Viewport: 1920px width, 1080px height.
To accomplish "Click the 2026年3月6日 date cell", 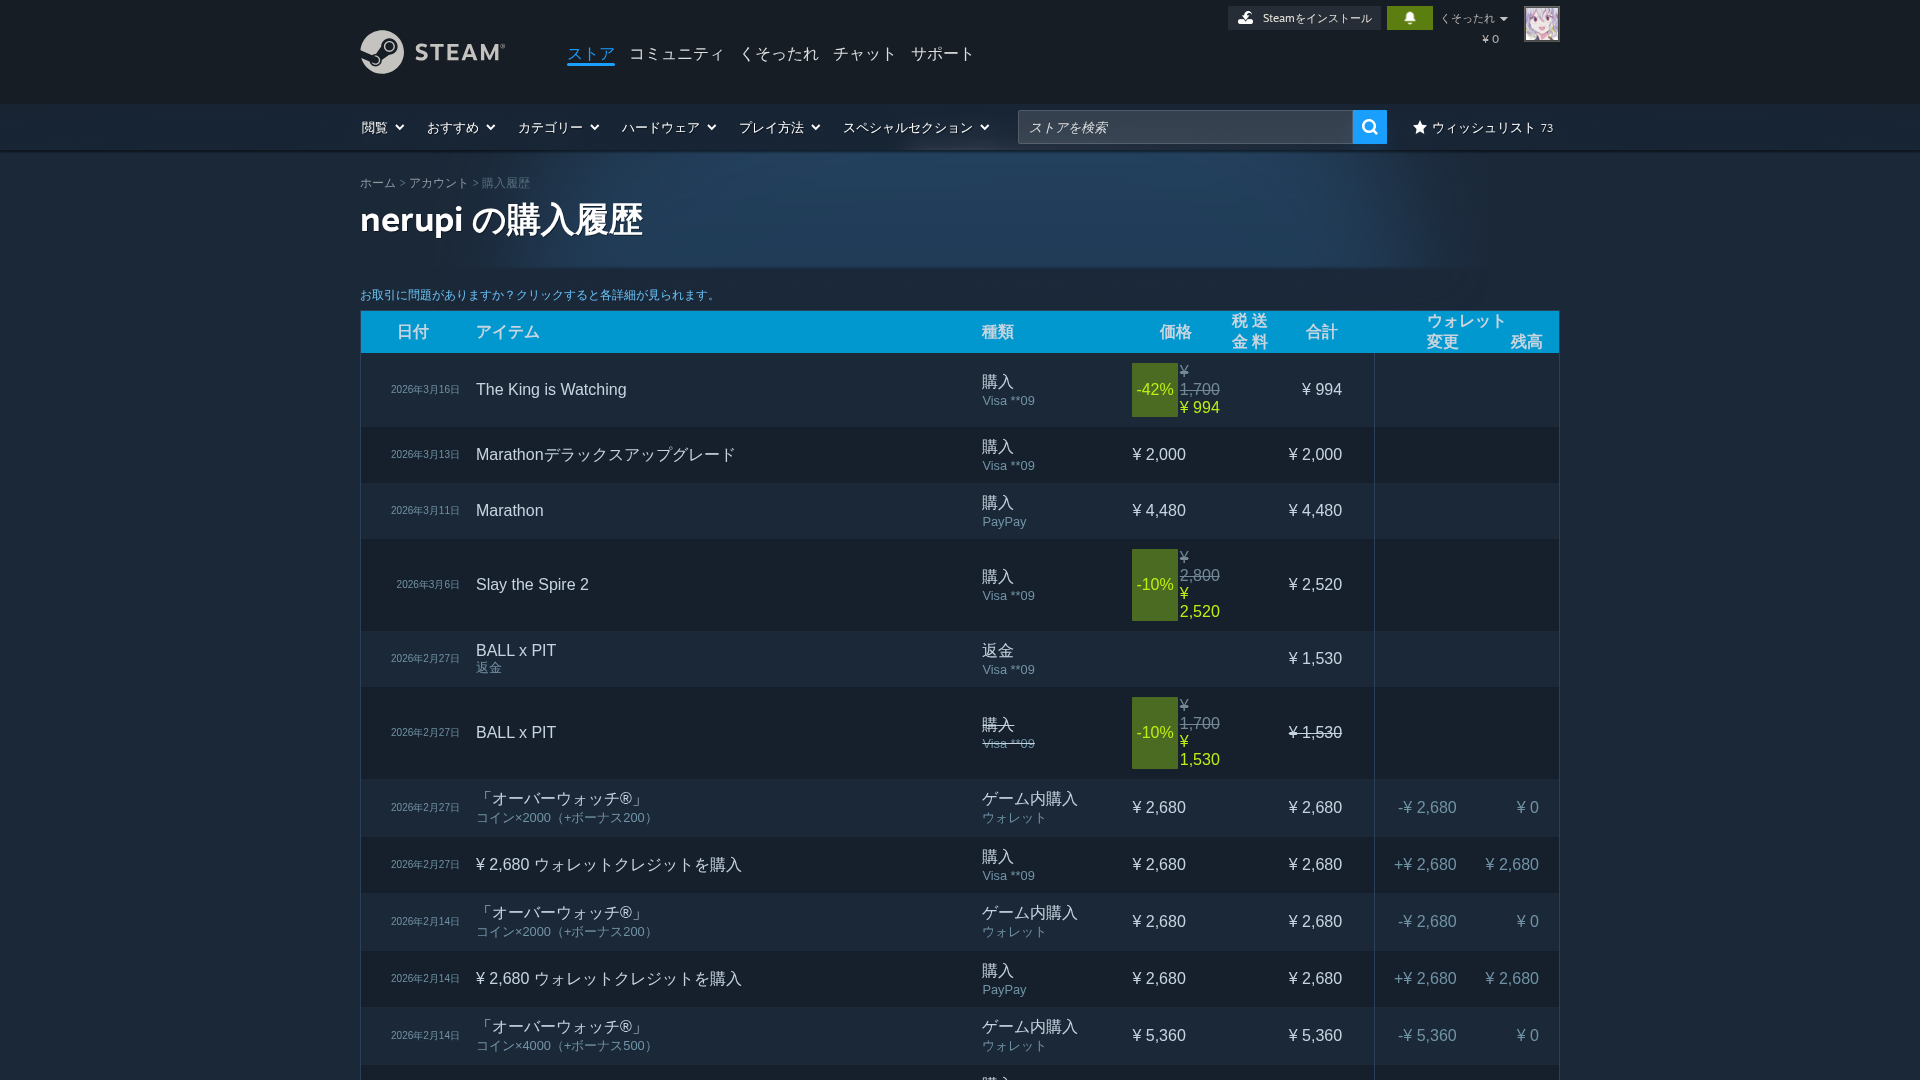I will click(428, 585).
